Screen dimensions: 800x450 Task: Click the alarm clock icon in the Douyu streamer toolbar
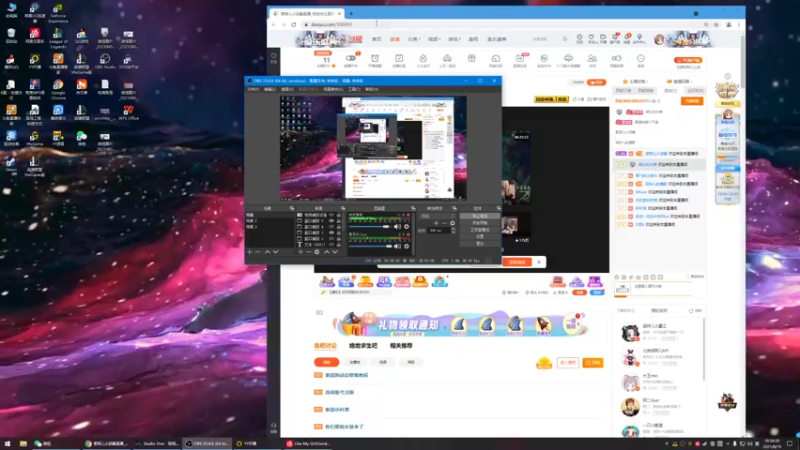375,58
